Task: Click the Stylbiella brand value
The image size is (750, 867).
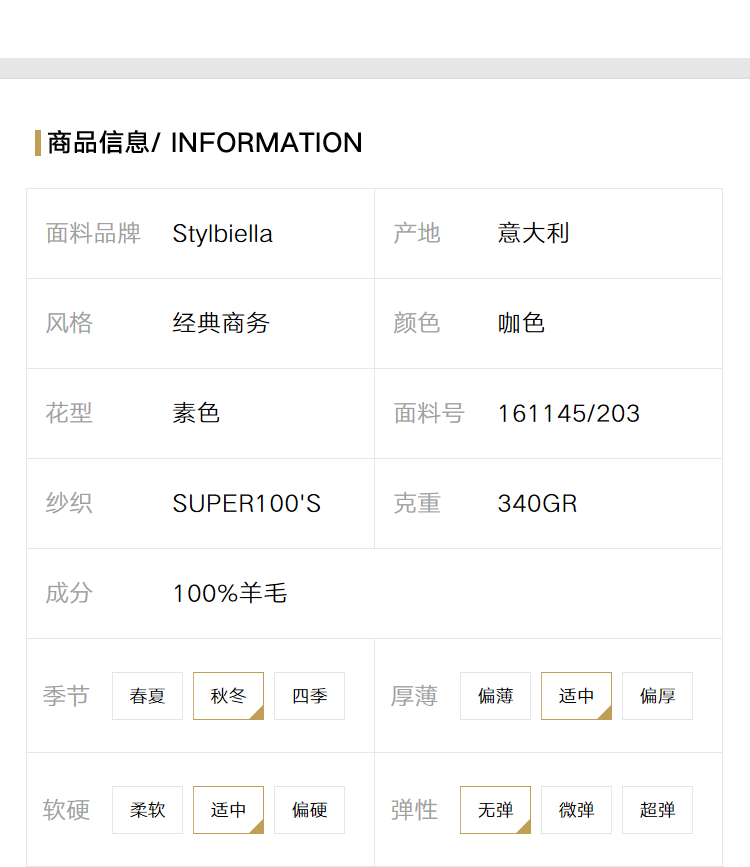Action: coord(222,234)
